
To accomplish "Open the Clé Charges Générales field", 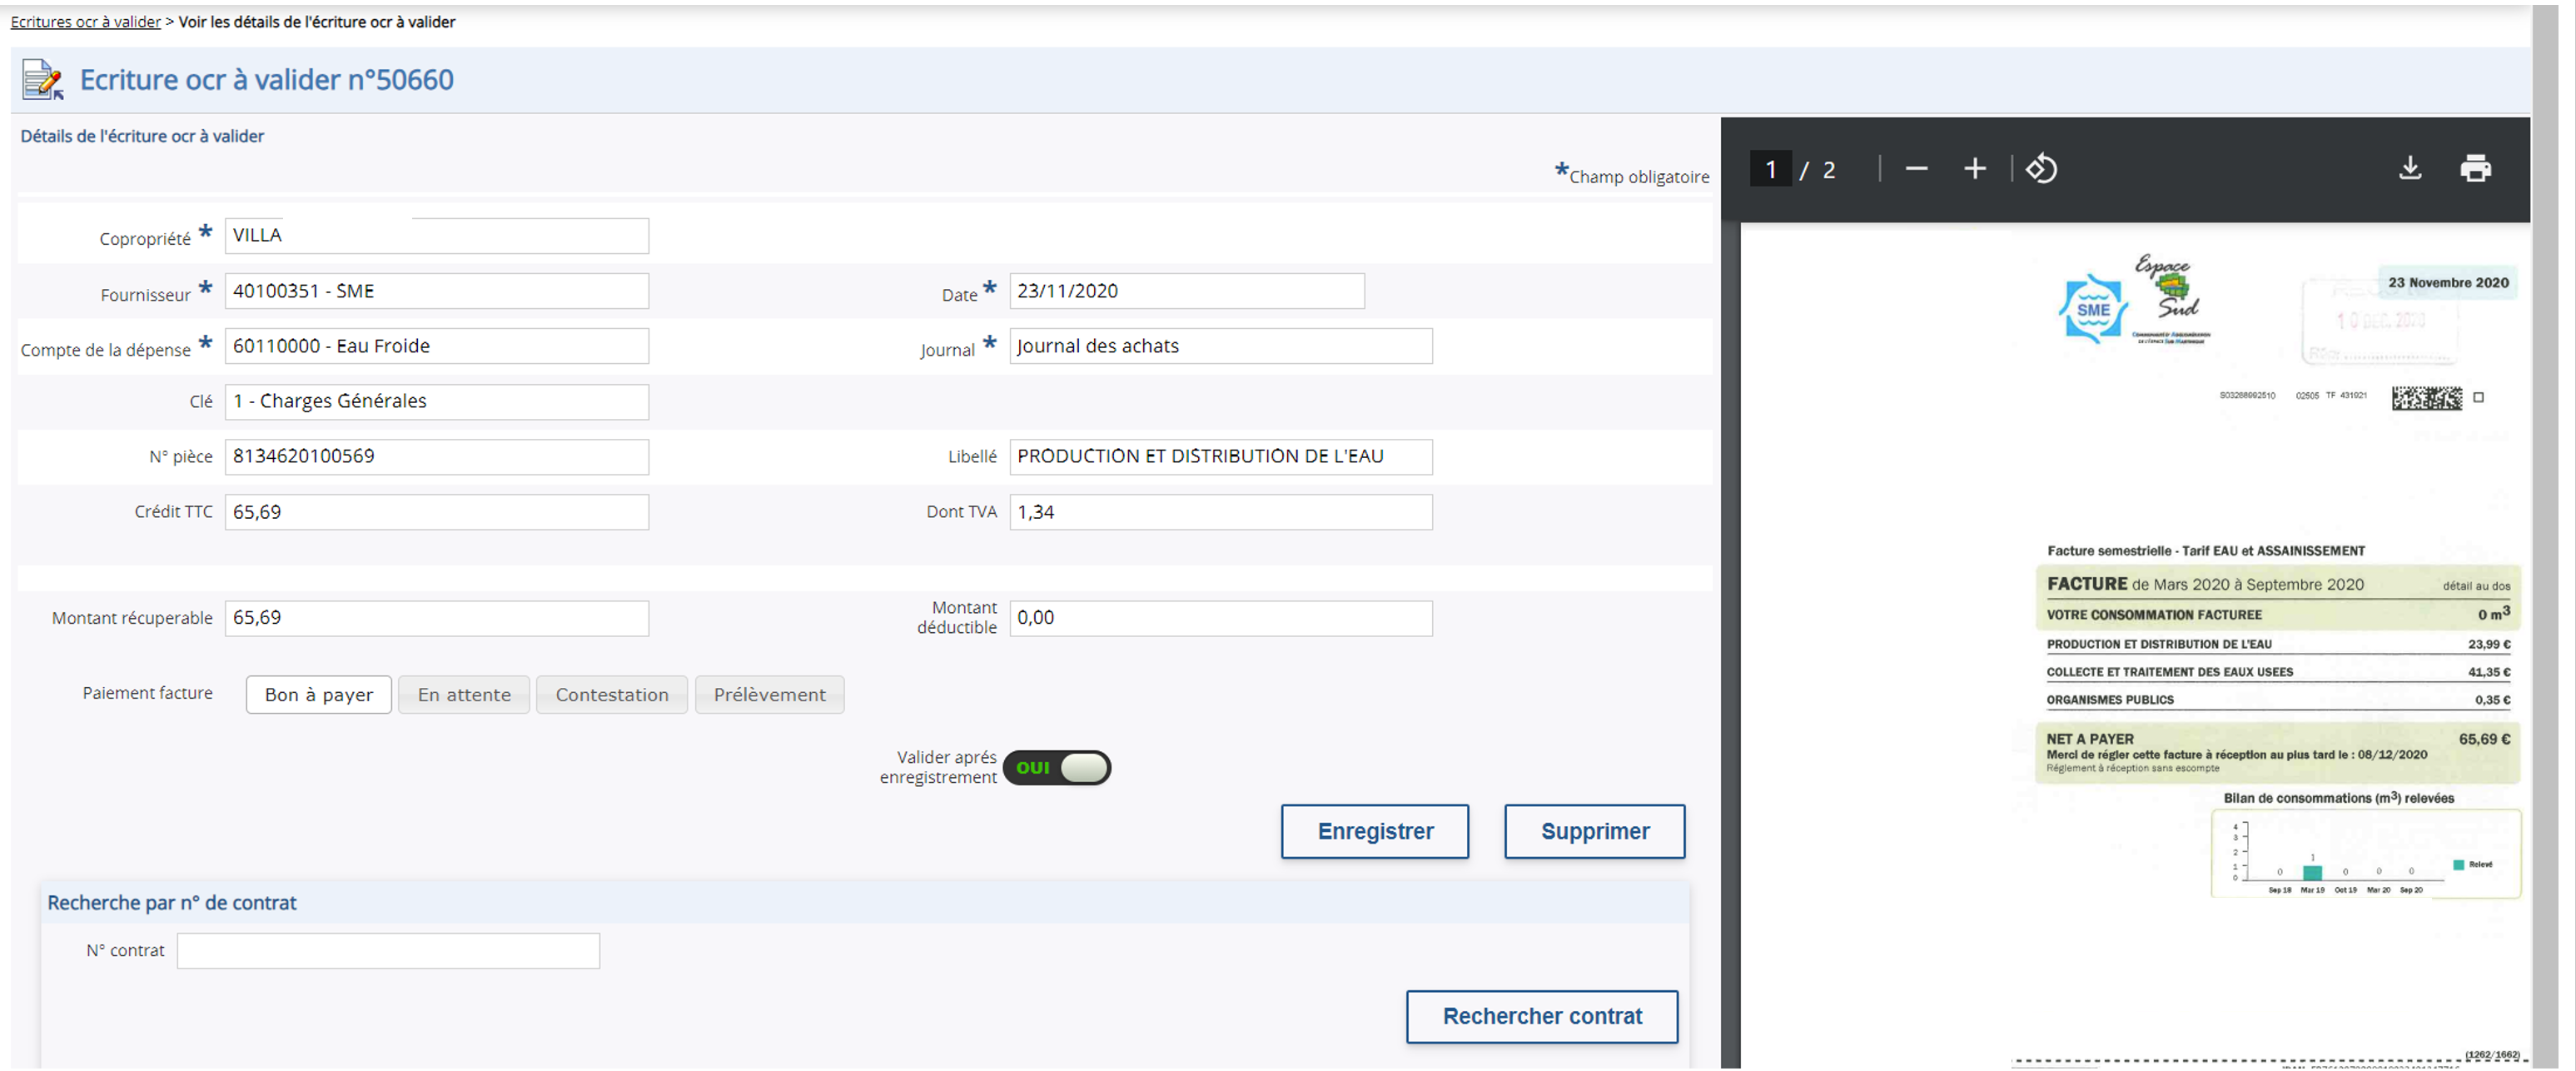I will [x=437, y=402].
